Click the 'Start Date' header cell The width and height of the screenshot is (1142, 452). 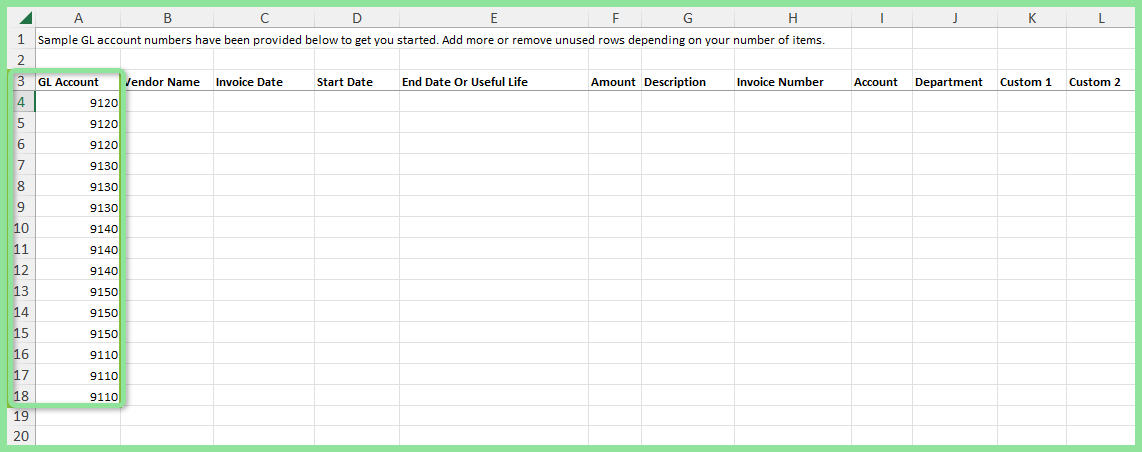click(x=356, y=82)
